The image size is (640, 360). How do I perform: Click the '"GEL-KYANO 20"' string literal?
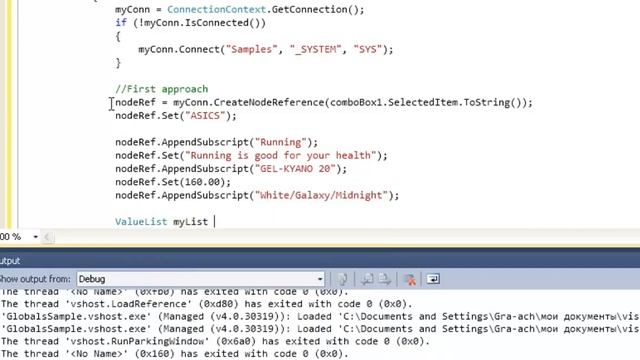(x=298, y=169)
